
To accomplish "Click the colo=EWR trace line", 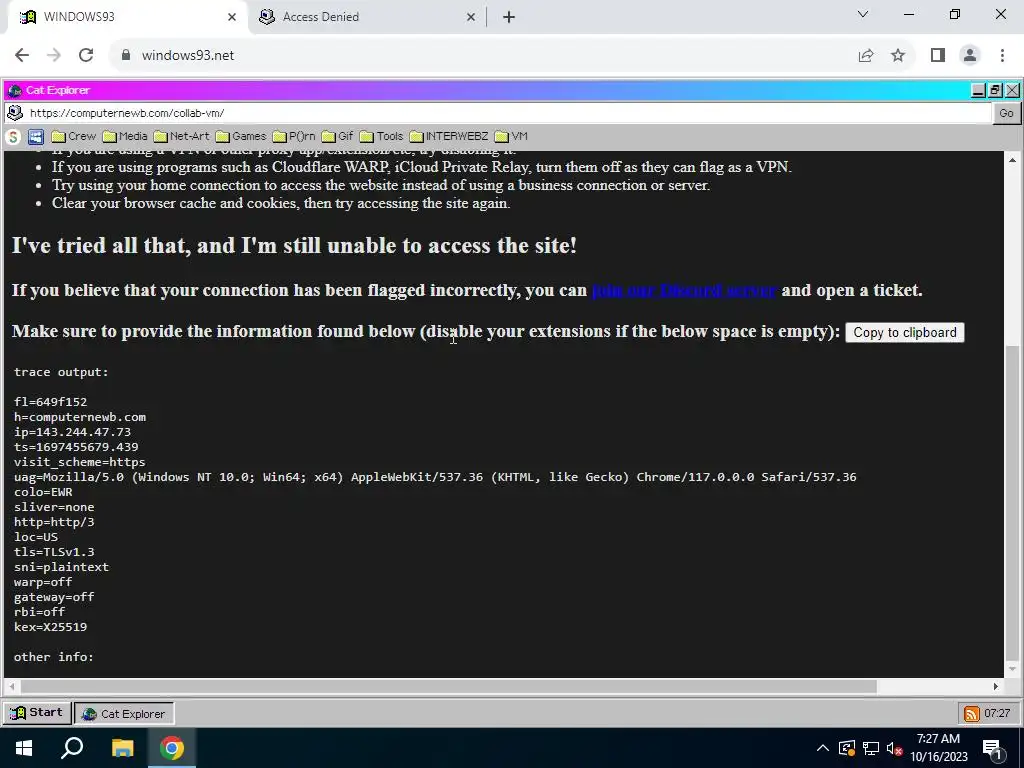I will click(43, 492).
